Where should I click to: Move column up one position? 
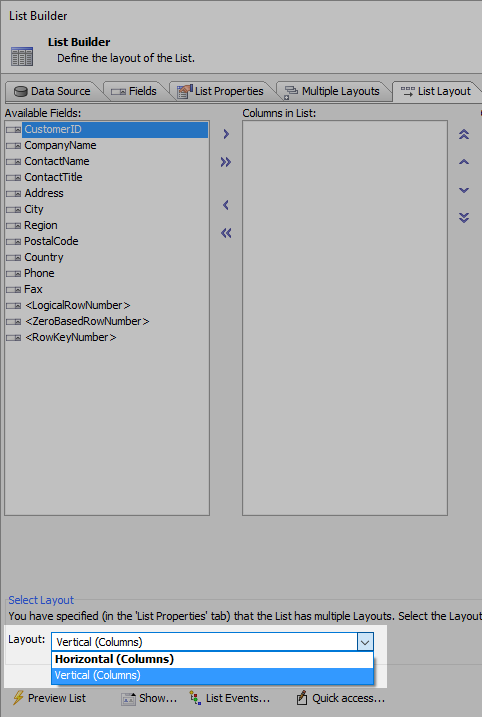point(464,162)
